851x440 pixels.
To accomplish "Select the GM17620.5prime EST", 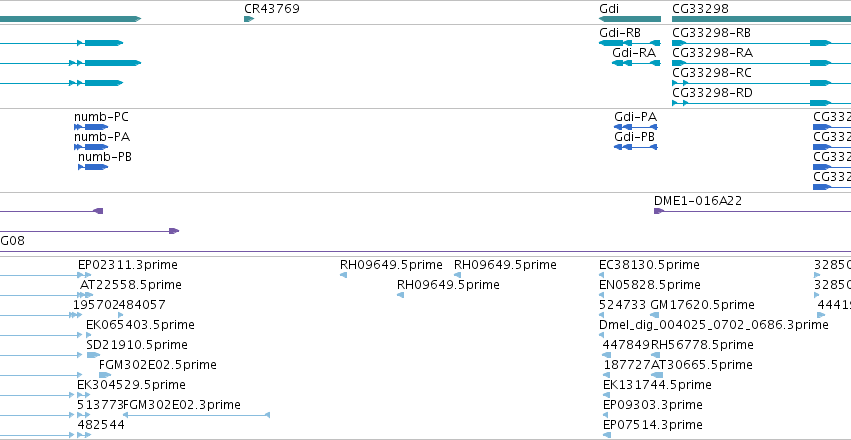I will coord(702,304).
